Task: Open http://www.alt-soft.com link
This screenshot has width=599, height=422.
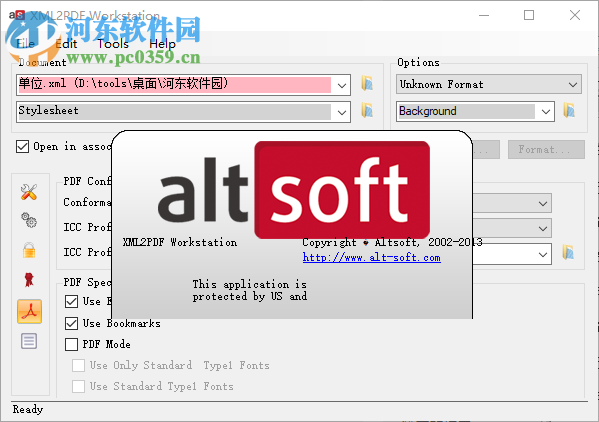Action: [371, 257]
